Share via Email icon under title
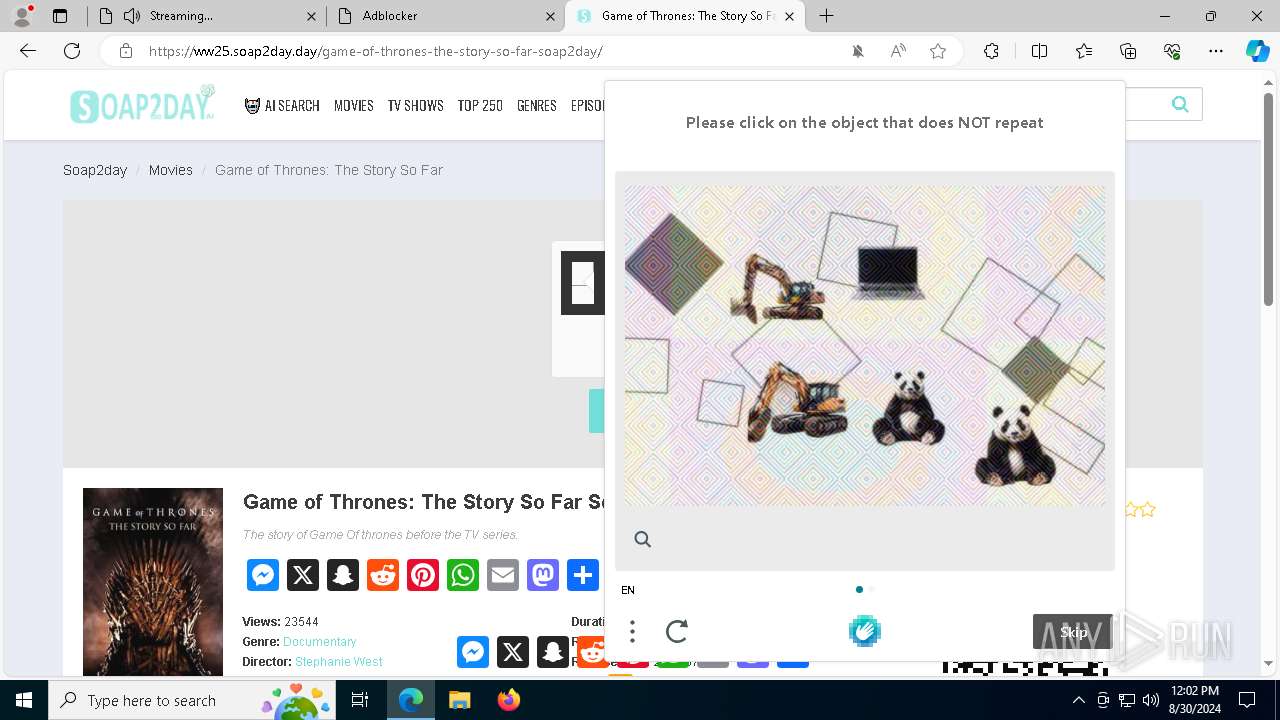The image size is (1280, 720). 503,575
